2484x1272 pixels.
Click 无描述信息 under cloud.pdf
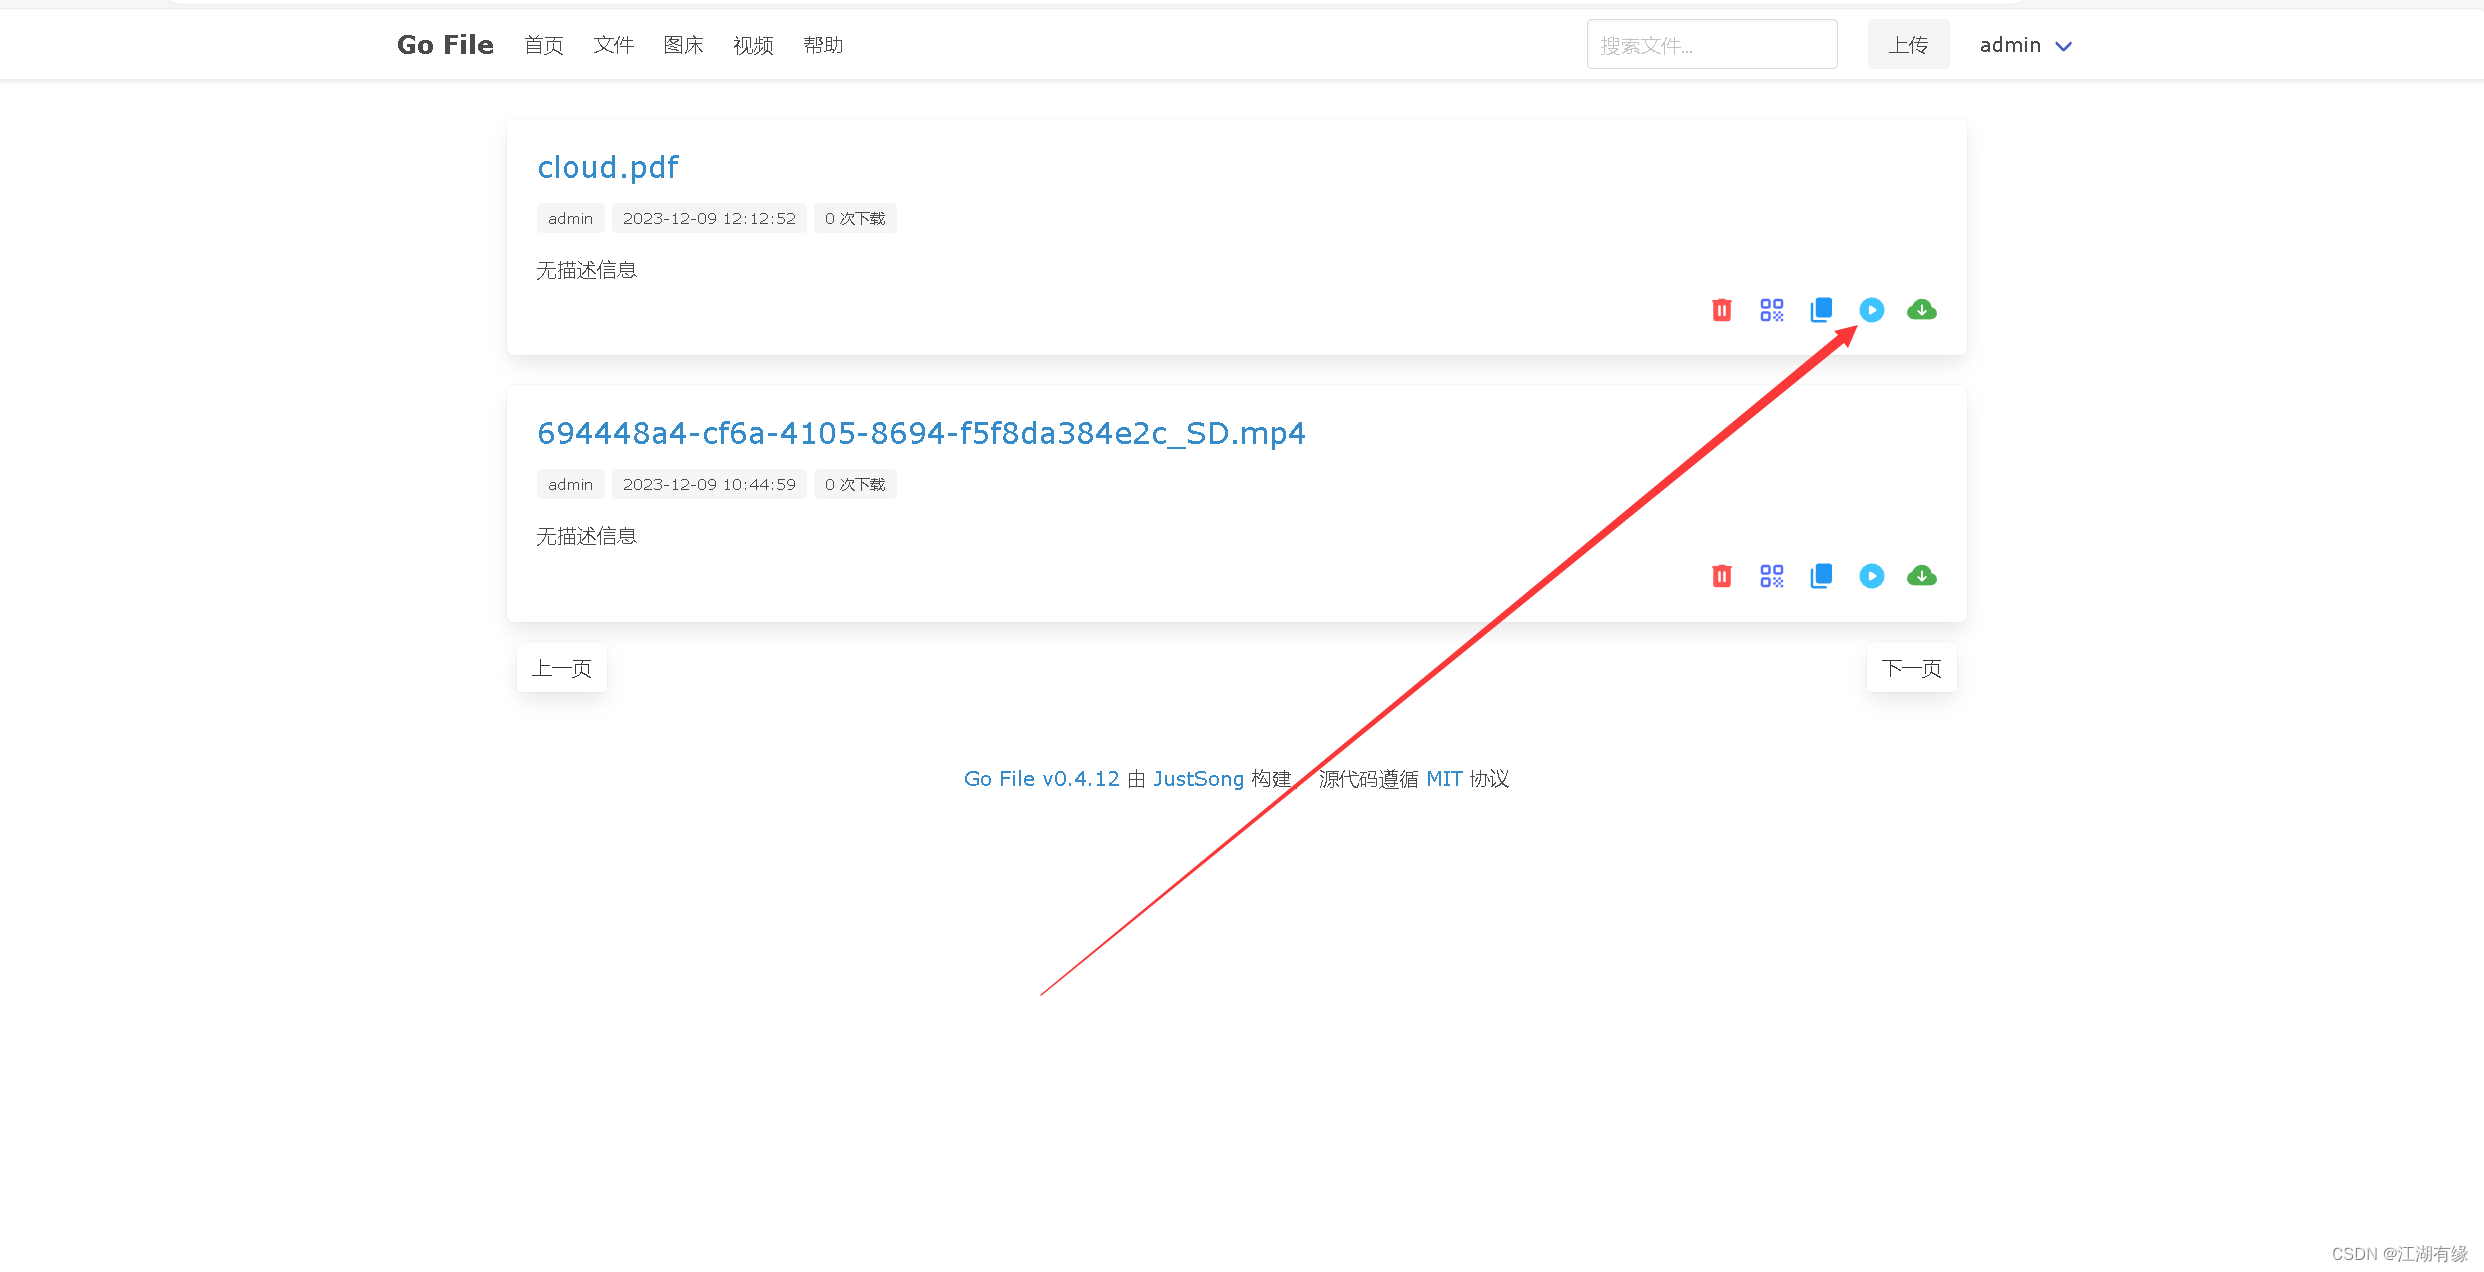pos(587,270)
